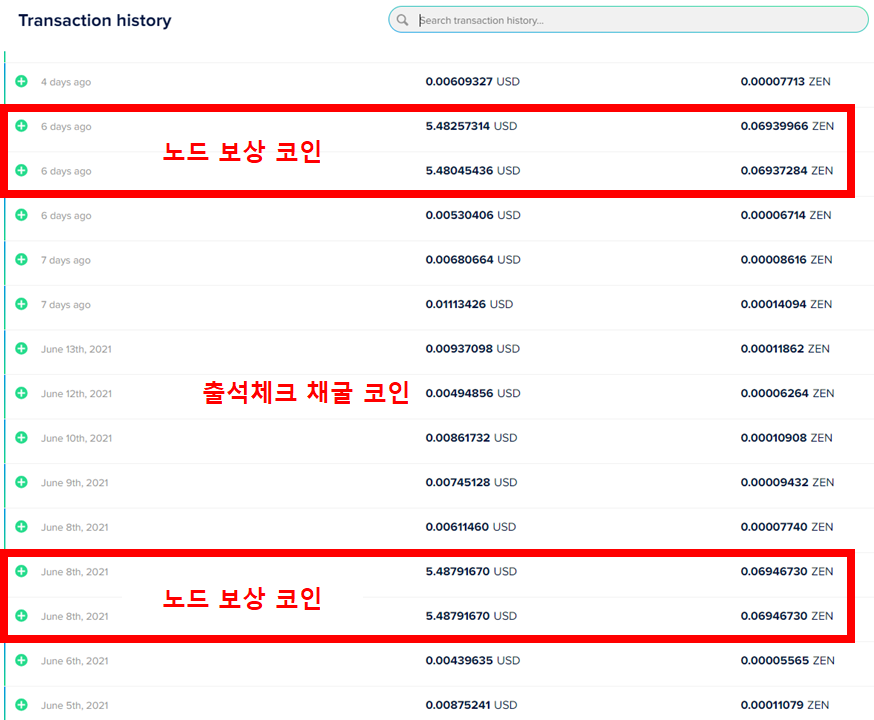
Task: Click the amount 0.00745128 USD
Action: (x=472, y=483)
